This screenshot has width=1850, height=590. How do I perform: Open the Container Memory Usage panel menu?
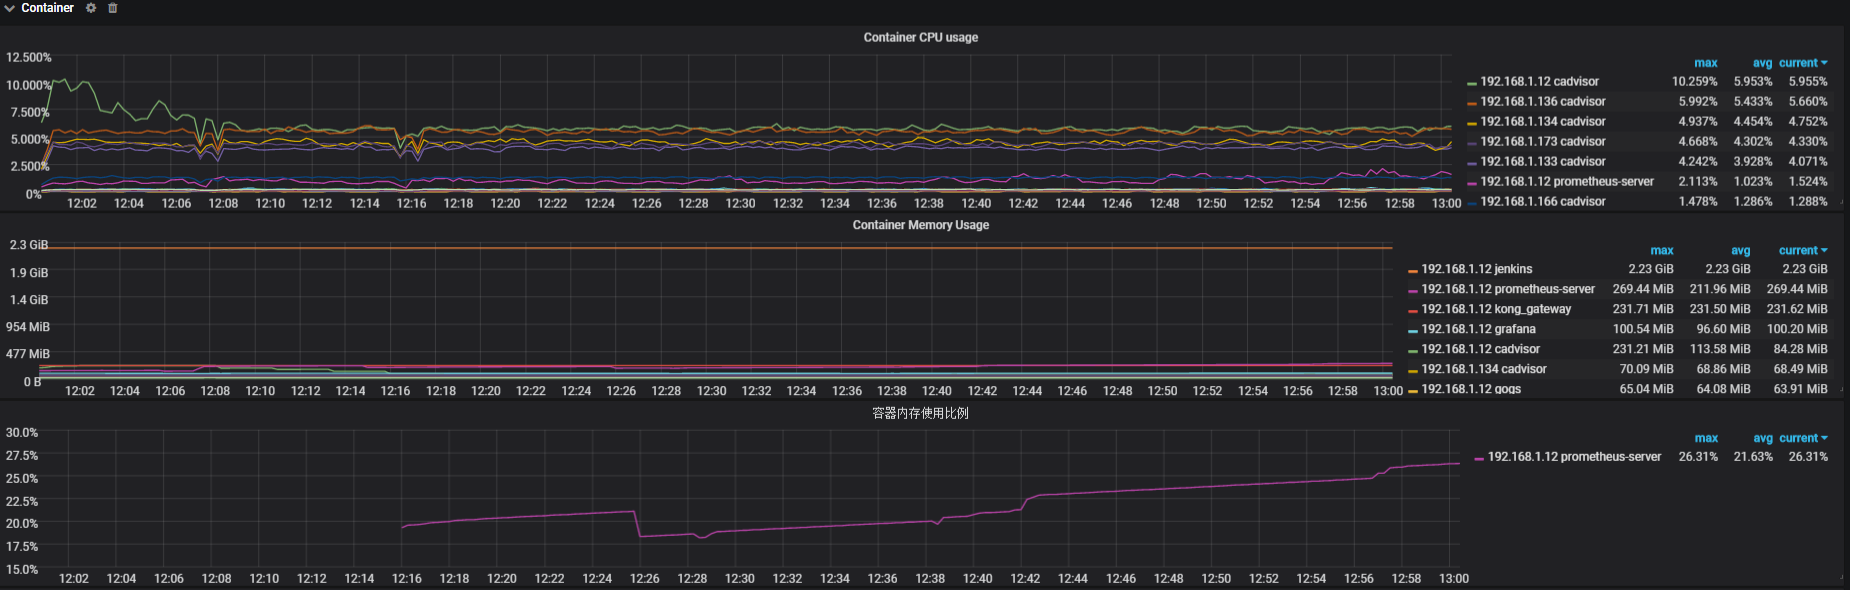pyautogui.click(x=920, y=225)
